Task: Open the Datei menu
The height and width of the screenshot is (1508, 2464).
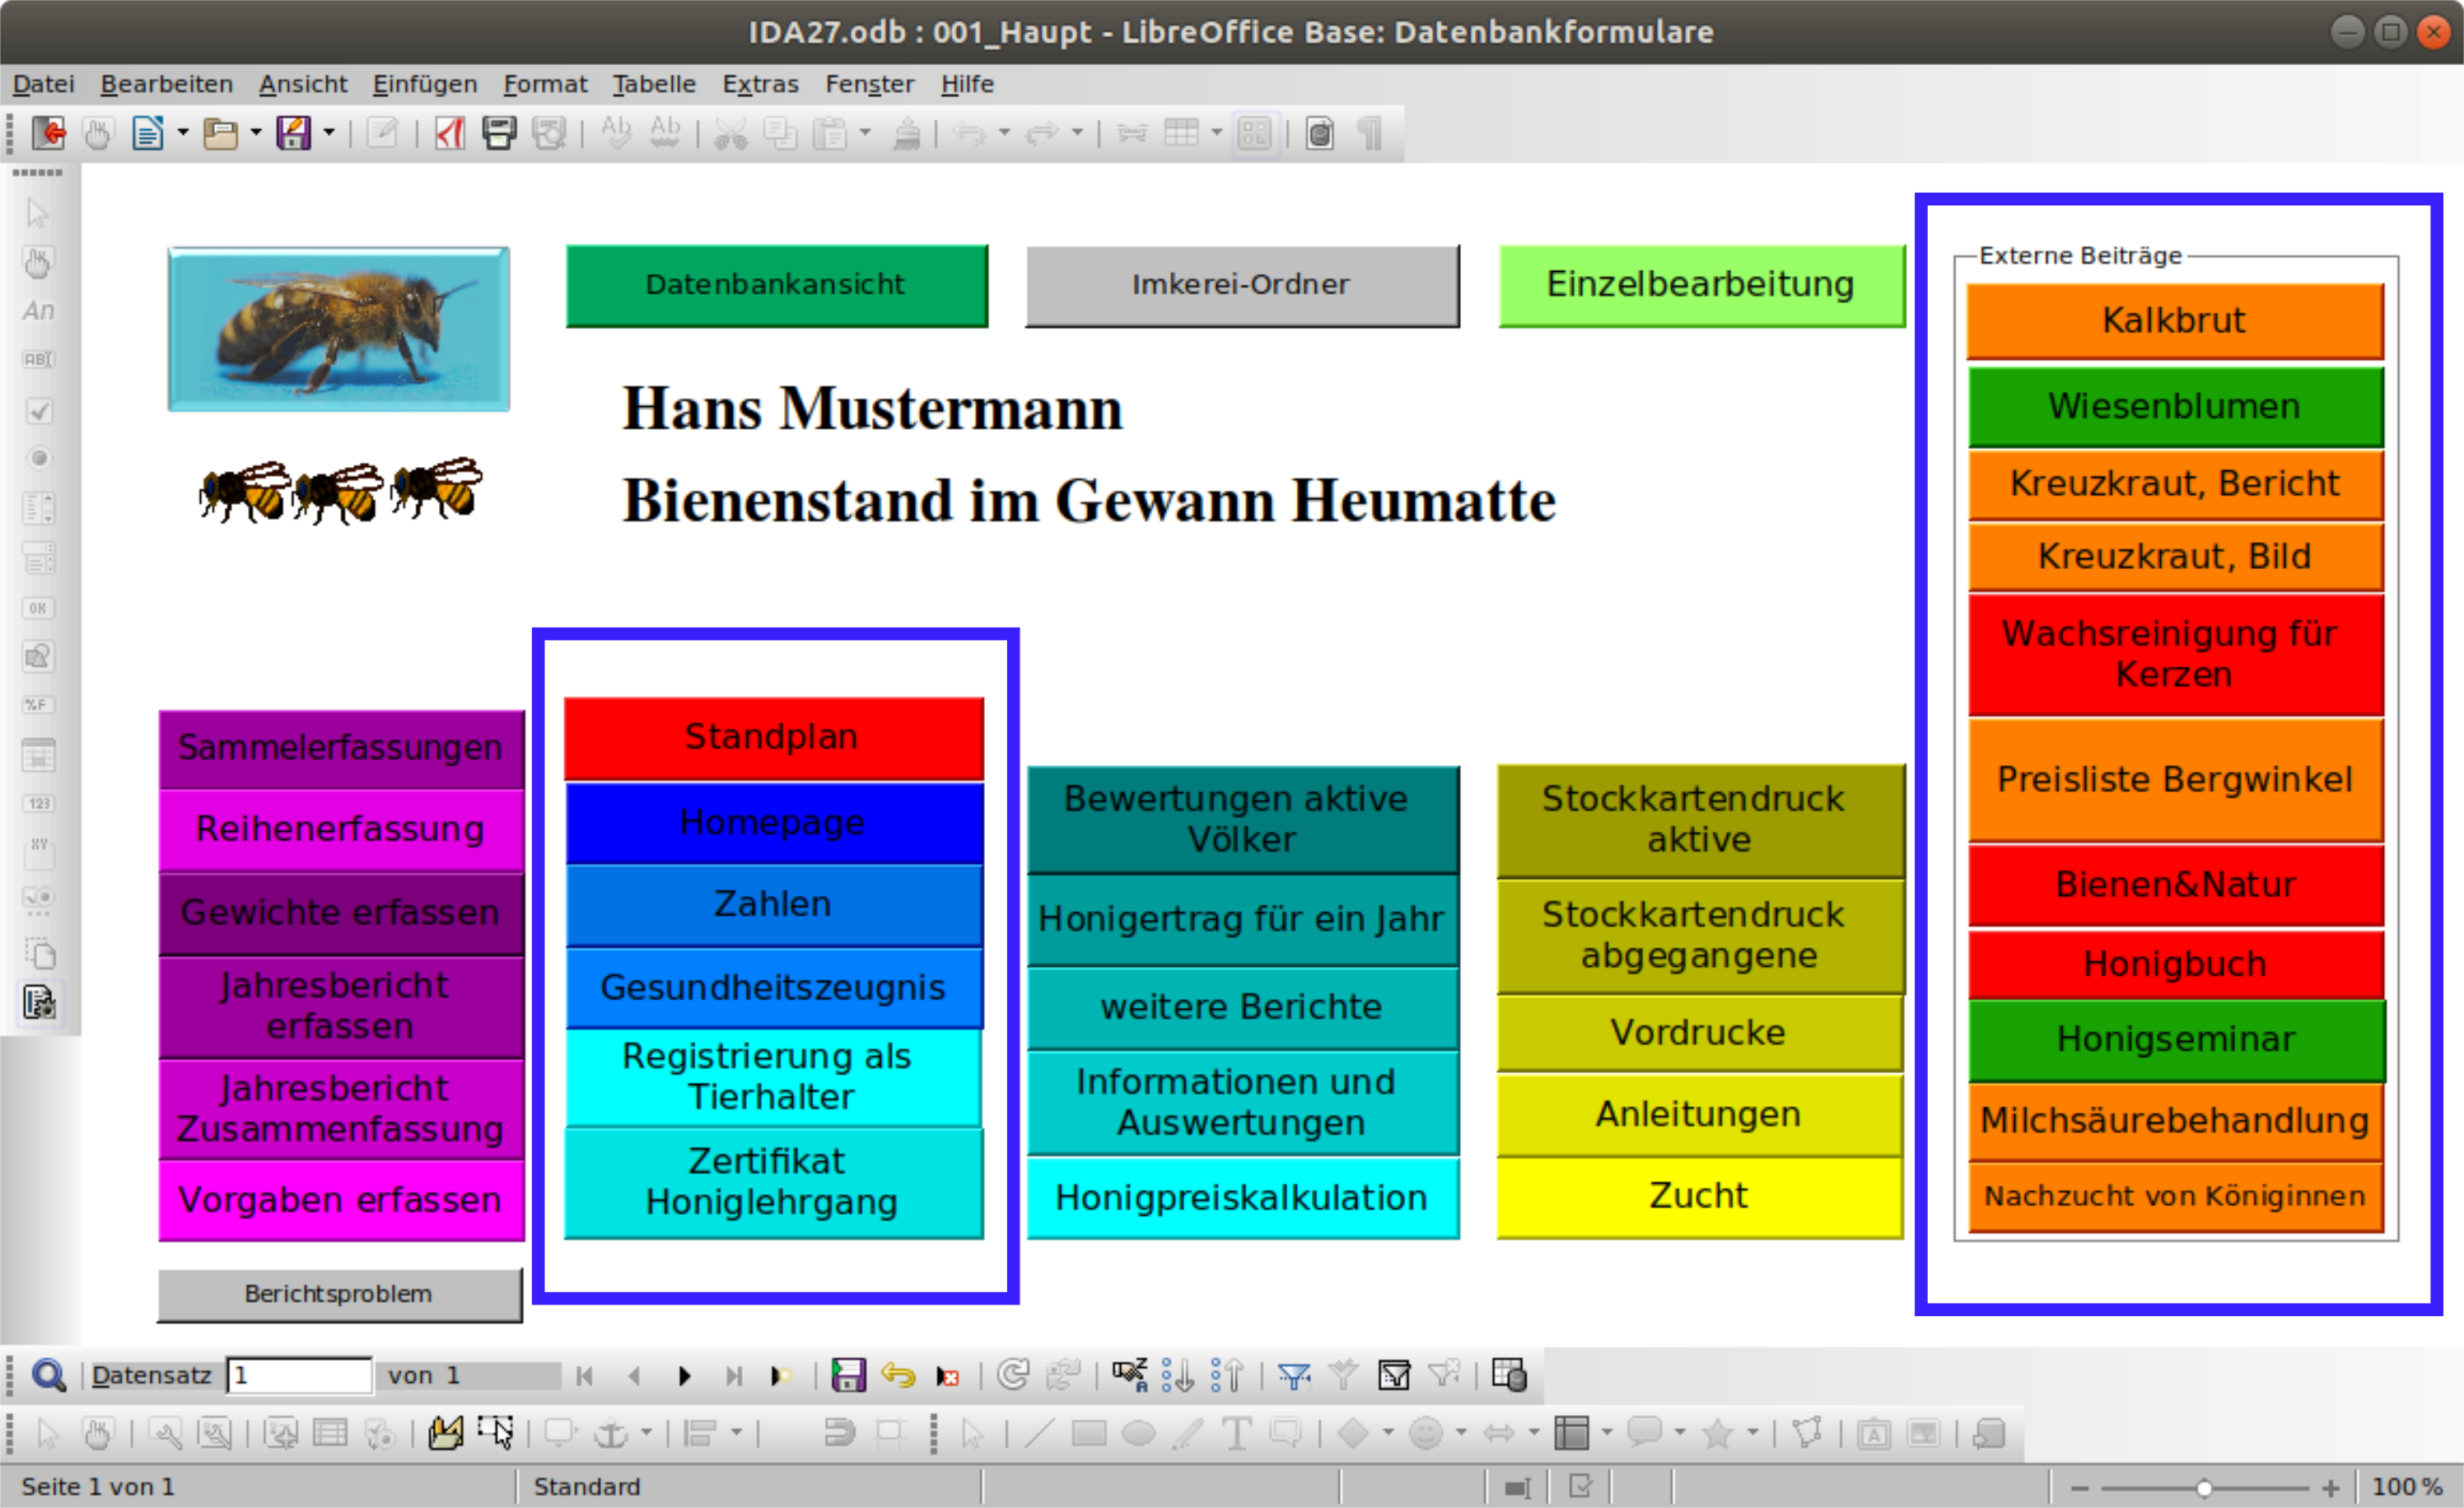Action: (43, 84)
